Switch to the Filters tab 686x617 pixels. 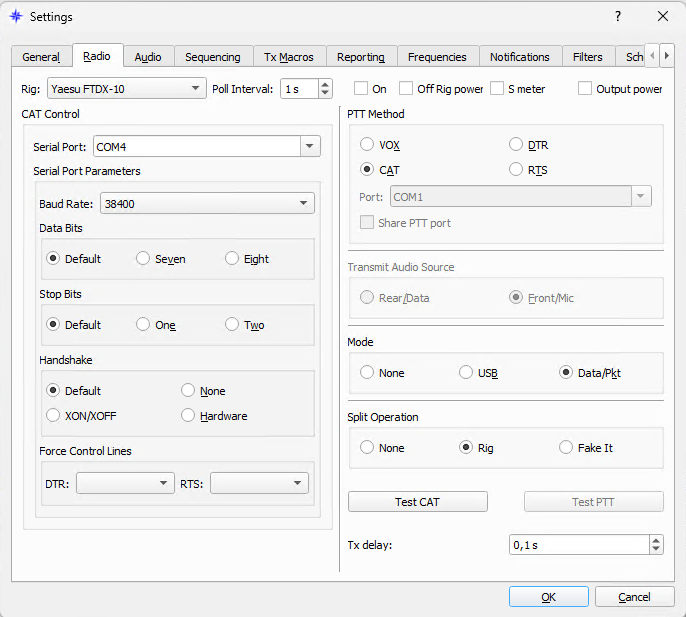point(588,57)
